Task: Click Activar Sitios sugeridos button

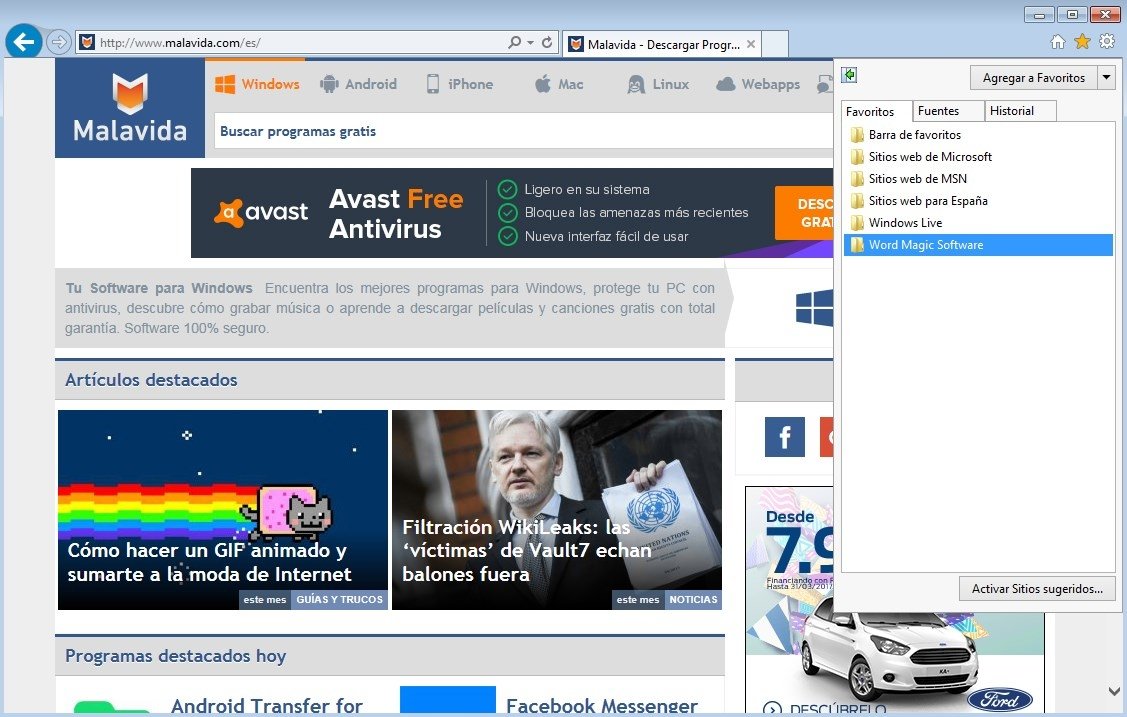Action: pos(1037,588)
